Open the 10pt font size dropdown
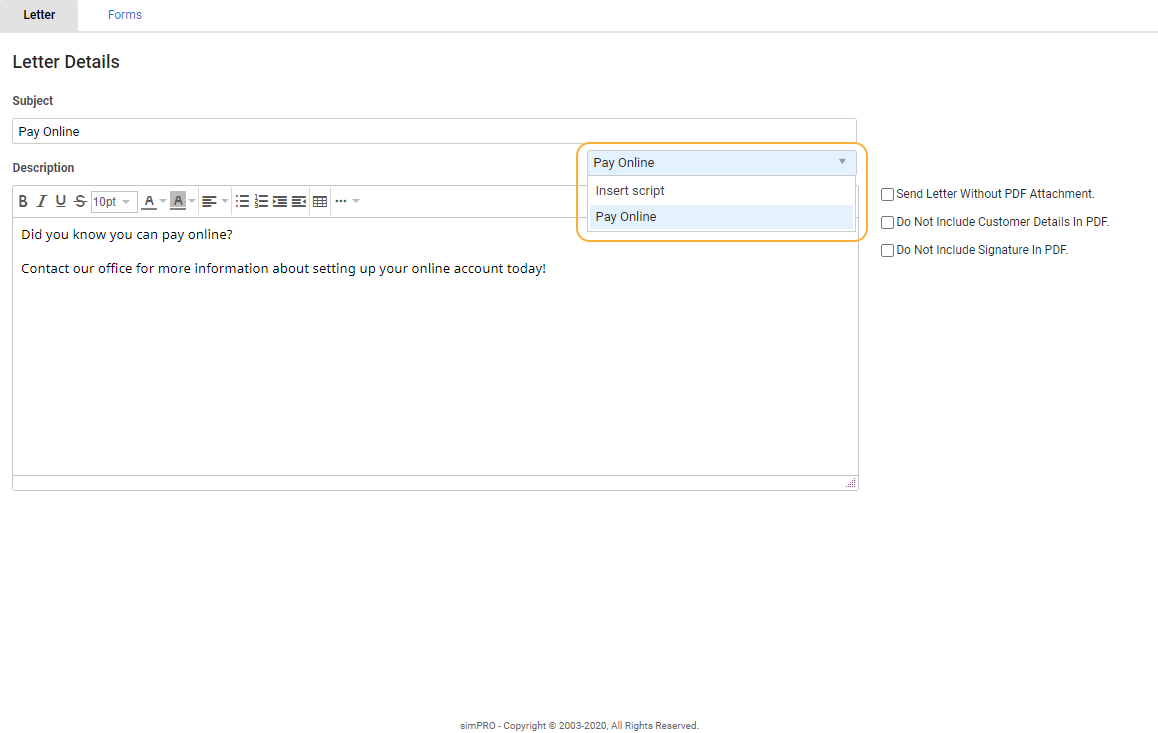Image resolution: width=1158 pixels, height=733 pixels. 113,202
